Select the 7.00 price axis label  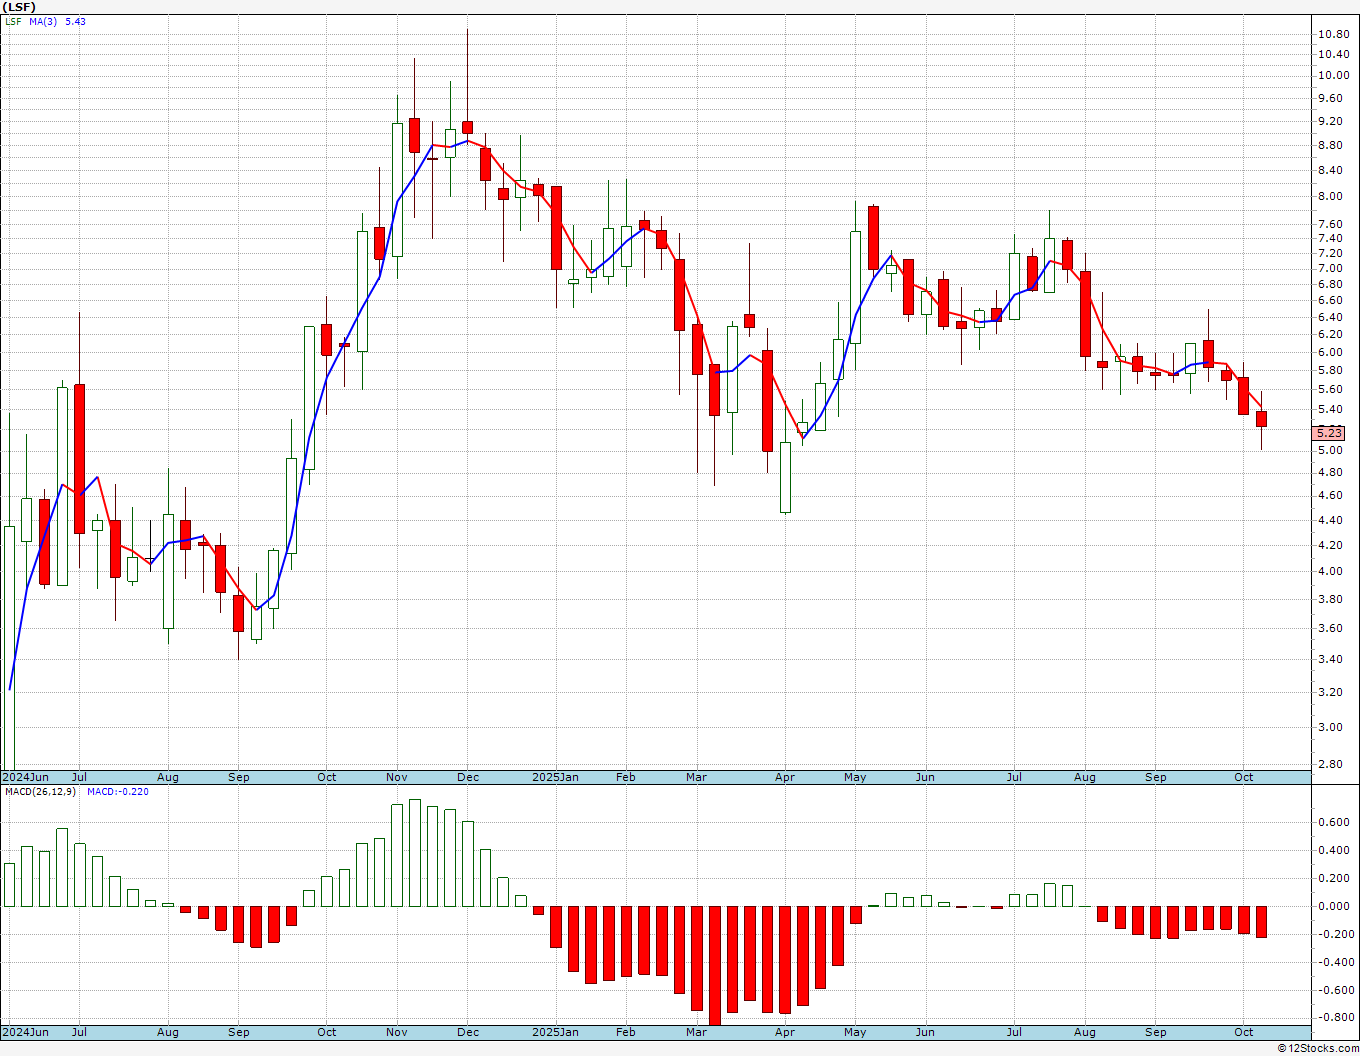click(x=1329, y=268)
